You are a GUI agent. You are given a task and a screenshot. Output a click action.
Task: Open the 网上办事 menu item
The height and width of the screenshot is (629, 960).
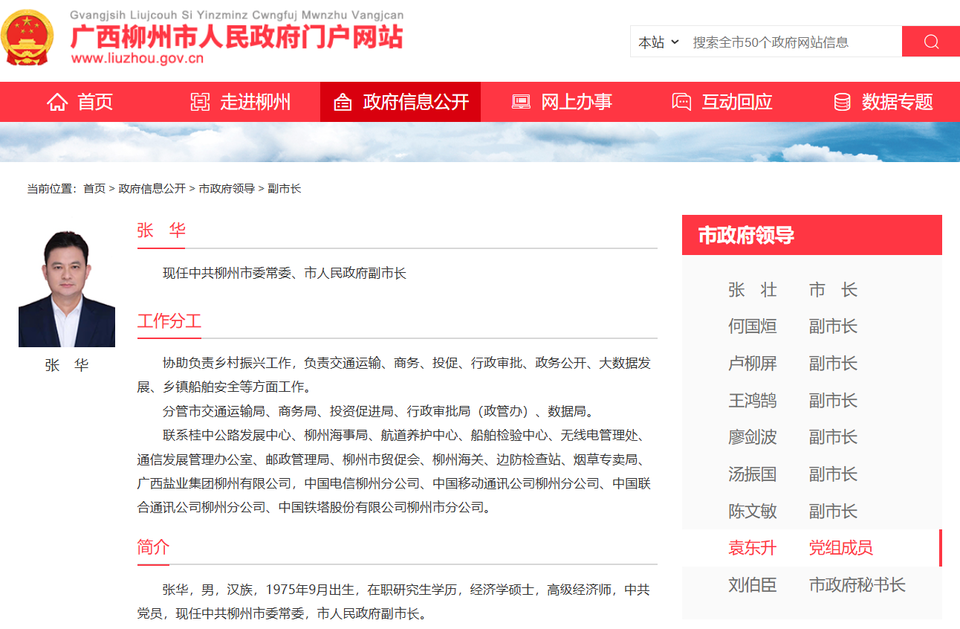(x=576, y=102)
